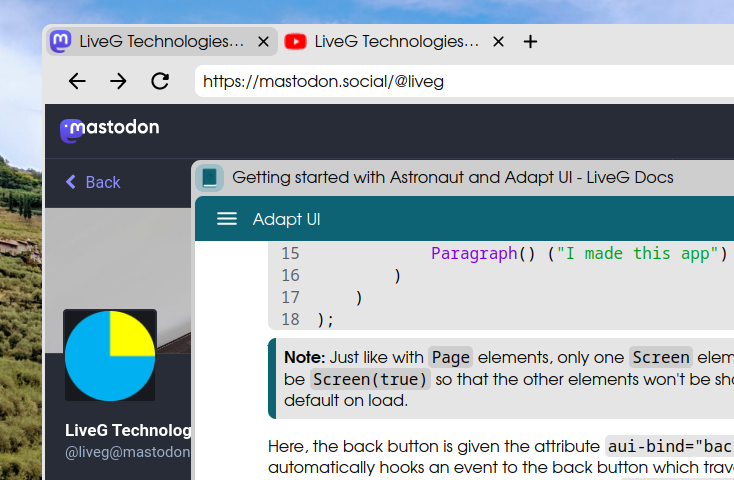Viewport: 734px width, 480px height.
Task: Click the Mastodon logo in the header
Action: (x=109, y=128)
